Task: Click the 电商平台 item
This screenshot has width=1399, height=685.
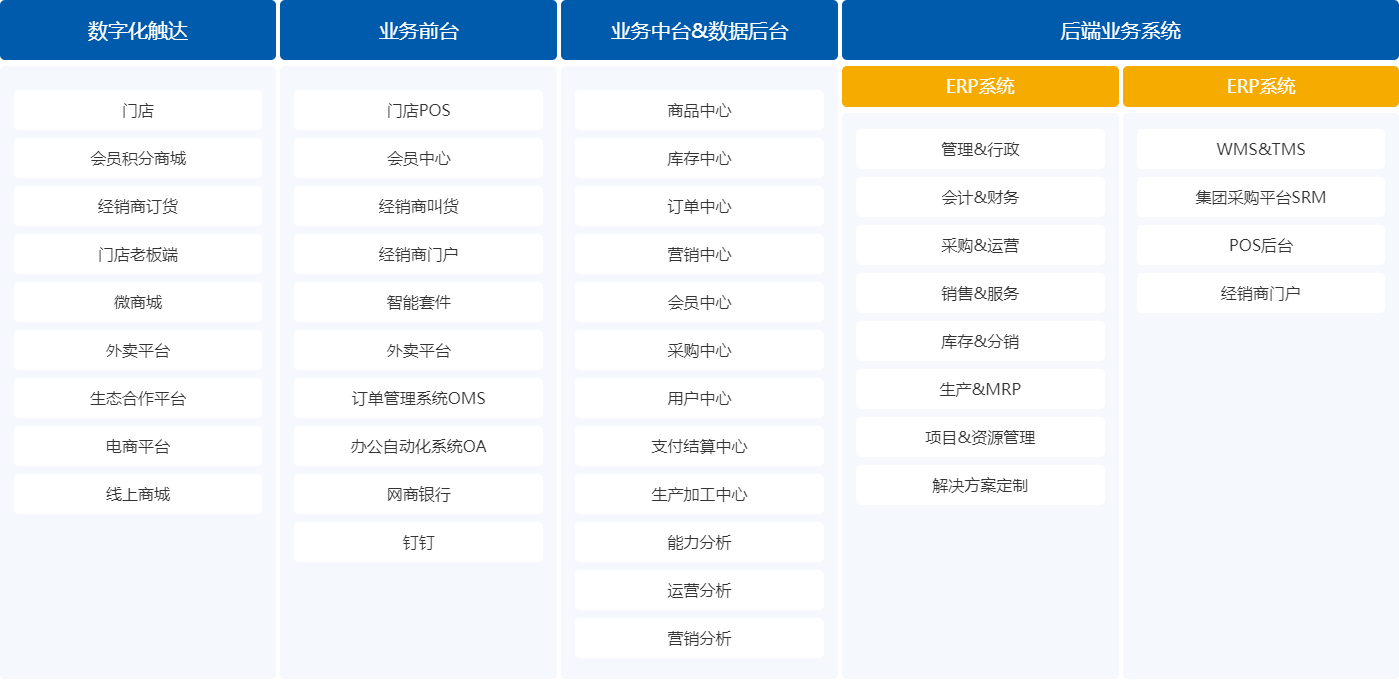Action: tap(138, 446)
